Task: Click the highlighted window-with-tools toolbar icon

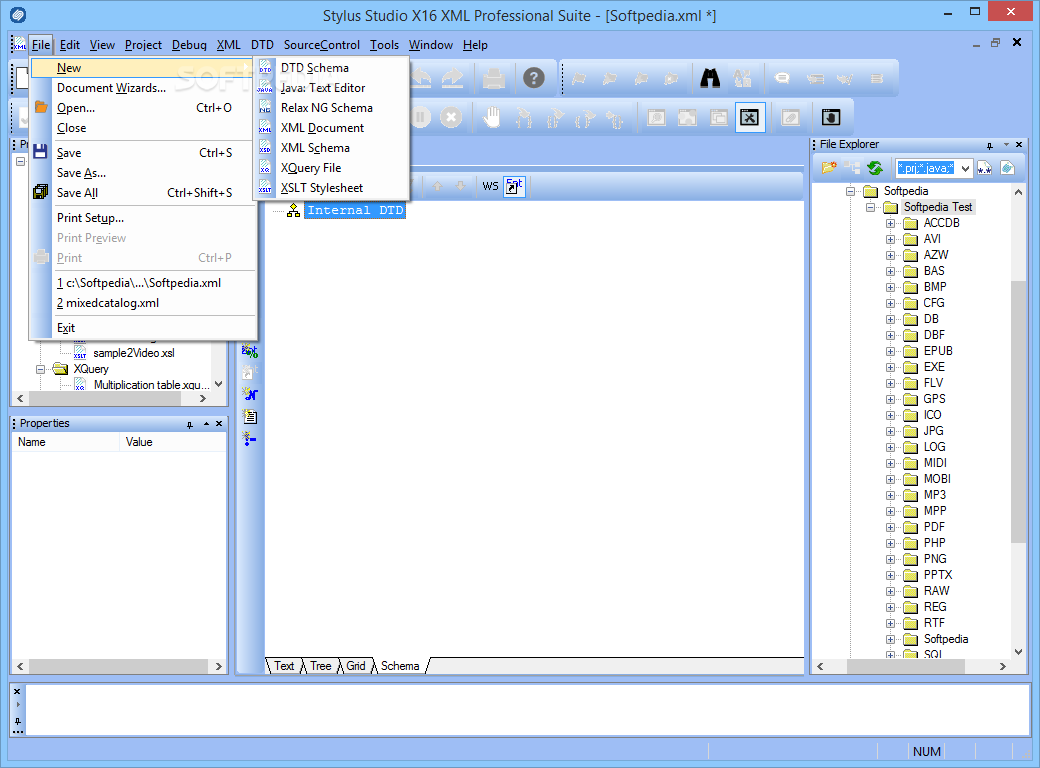Action: [749, 118]
